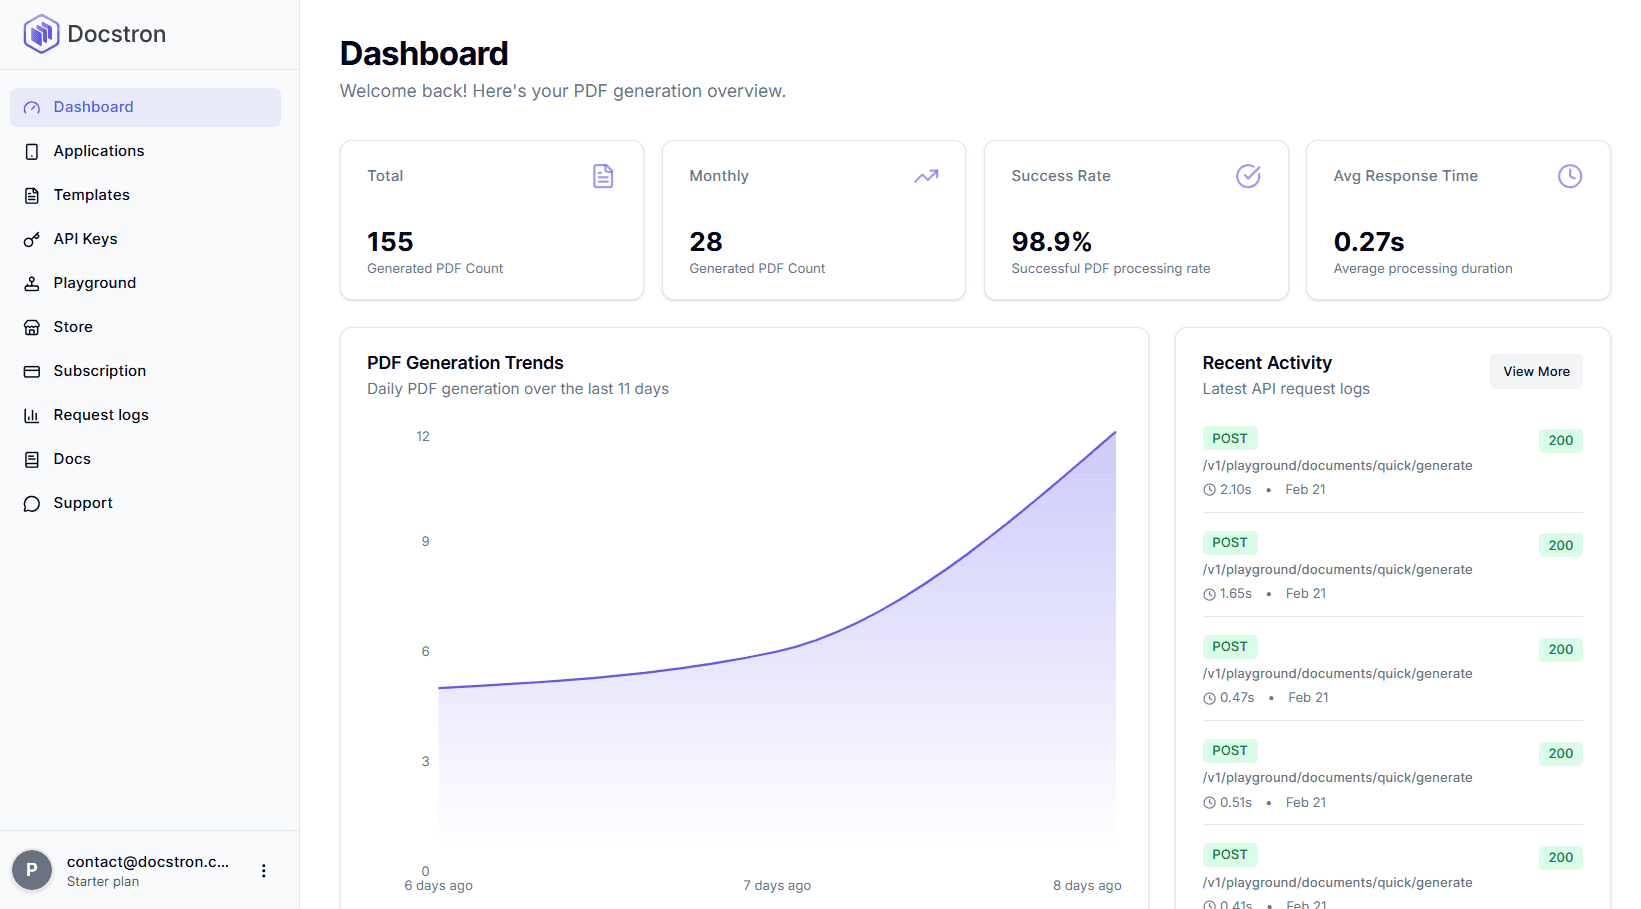Image resolution: width=1641 pixels, height=909 pixels.
Task: Click the clock icon on Avg Response Time
Action: (x=1569, y=176)
